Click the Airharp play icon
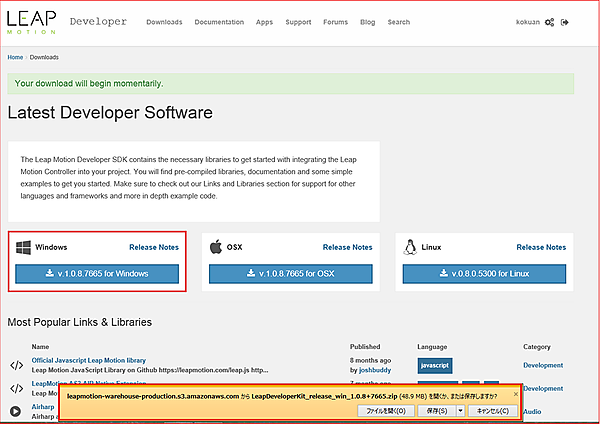 [16, 410]
